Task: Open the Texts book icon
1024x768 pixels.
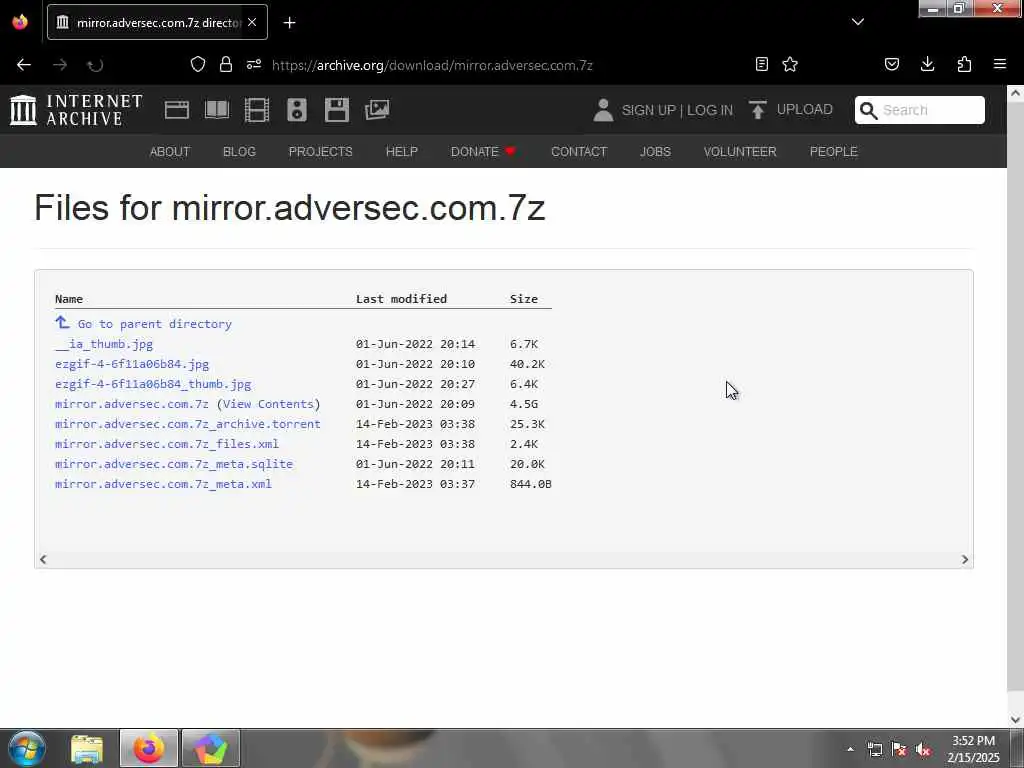Action: click(217, 110)
